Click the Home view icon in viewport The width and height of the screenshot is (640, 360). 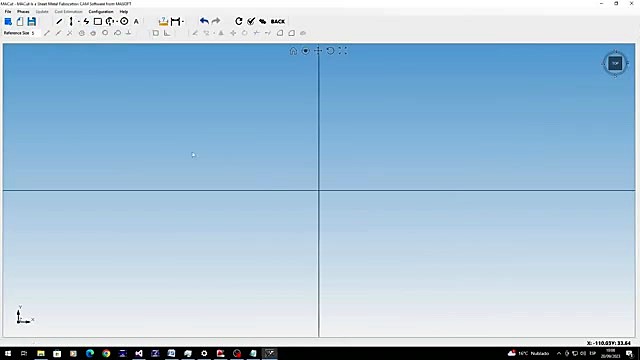coord(293,51)
